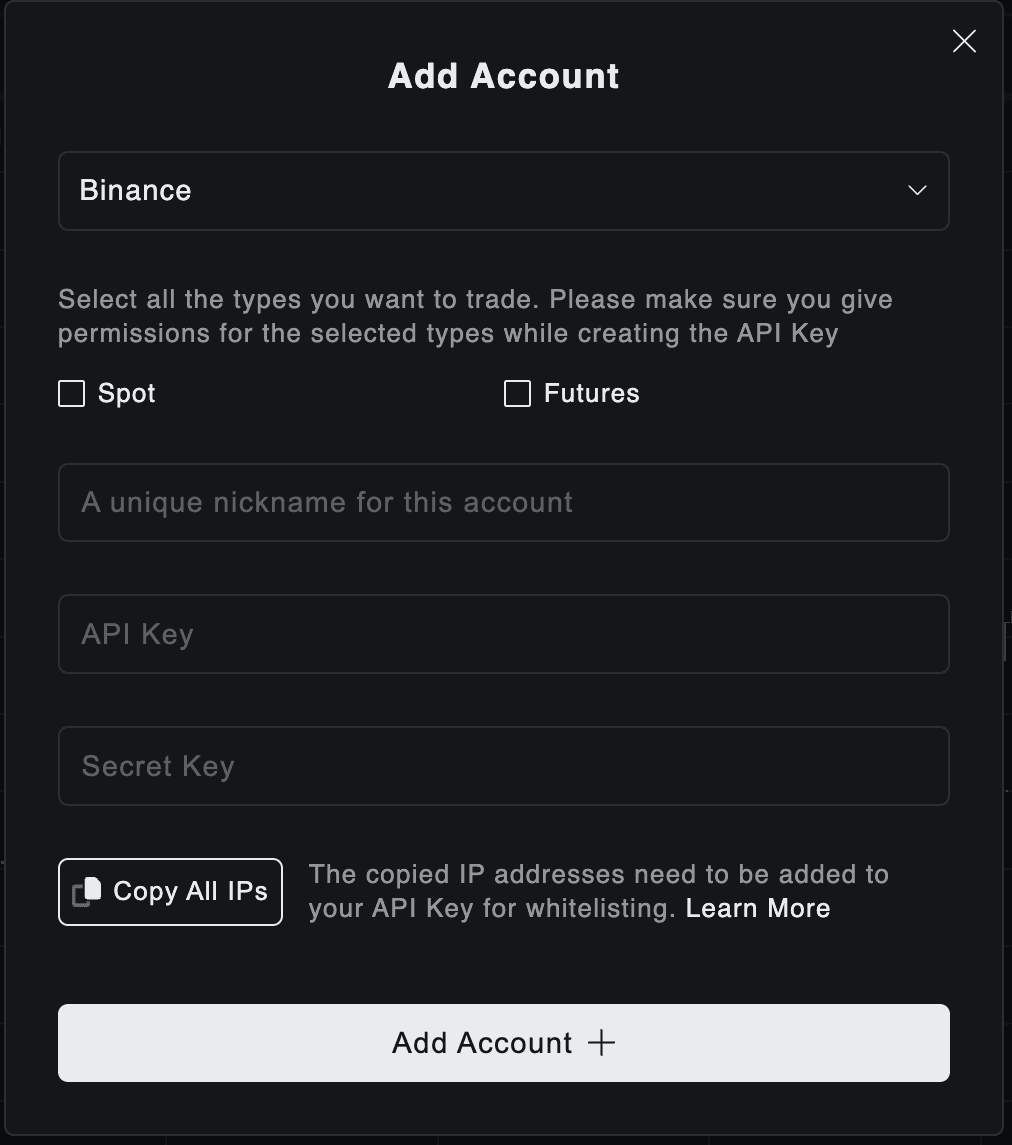Screen dimensions: 1012x1145
Task: Copy all IPs with the button
Action: pyautogui.click(x=170, y=892)
